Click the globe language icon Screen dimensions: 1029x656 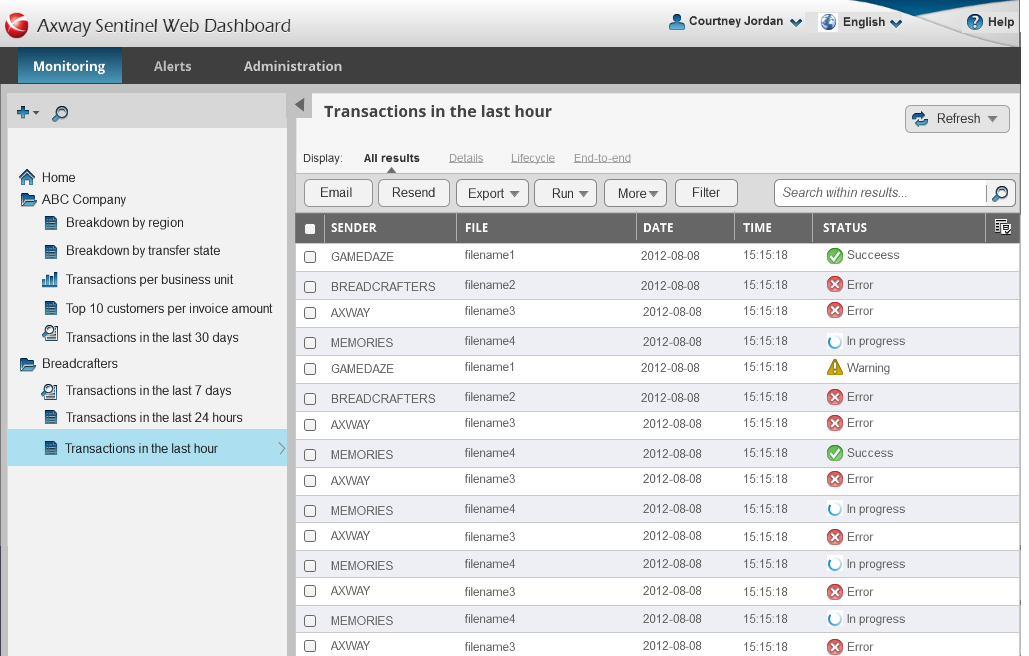(829, 22)
